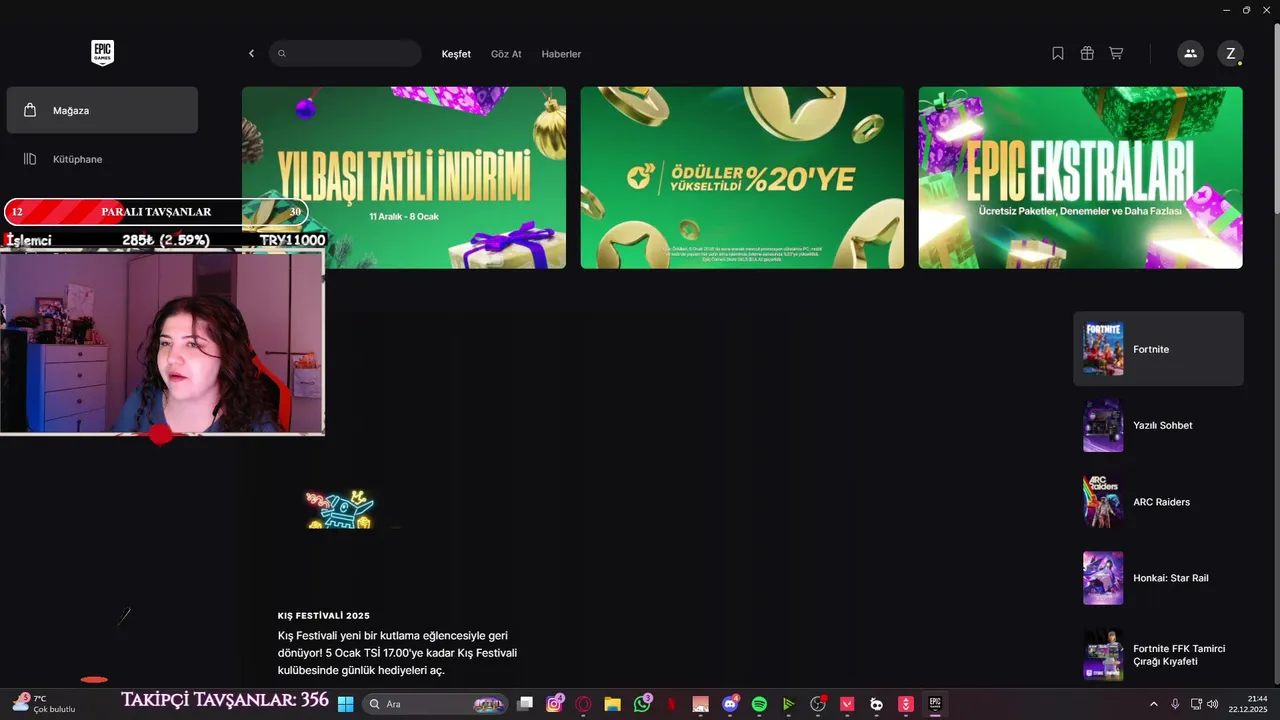Click the Windows Ara search box
Viewport: 1280px width, 720px height.
[433, 704]
